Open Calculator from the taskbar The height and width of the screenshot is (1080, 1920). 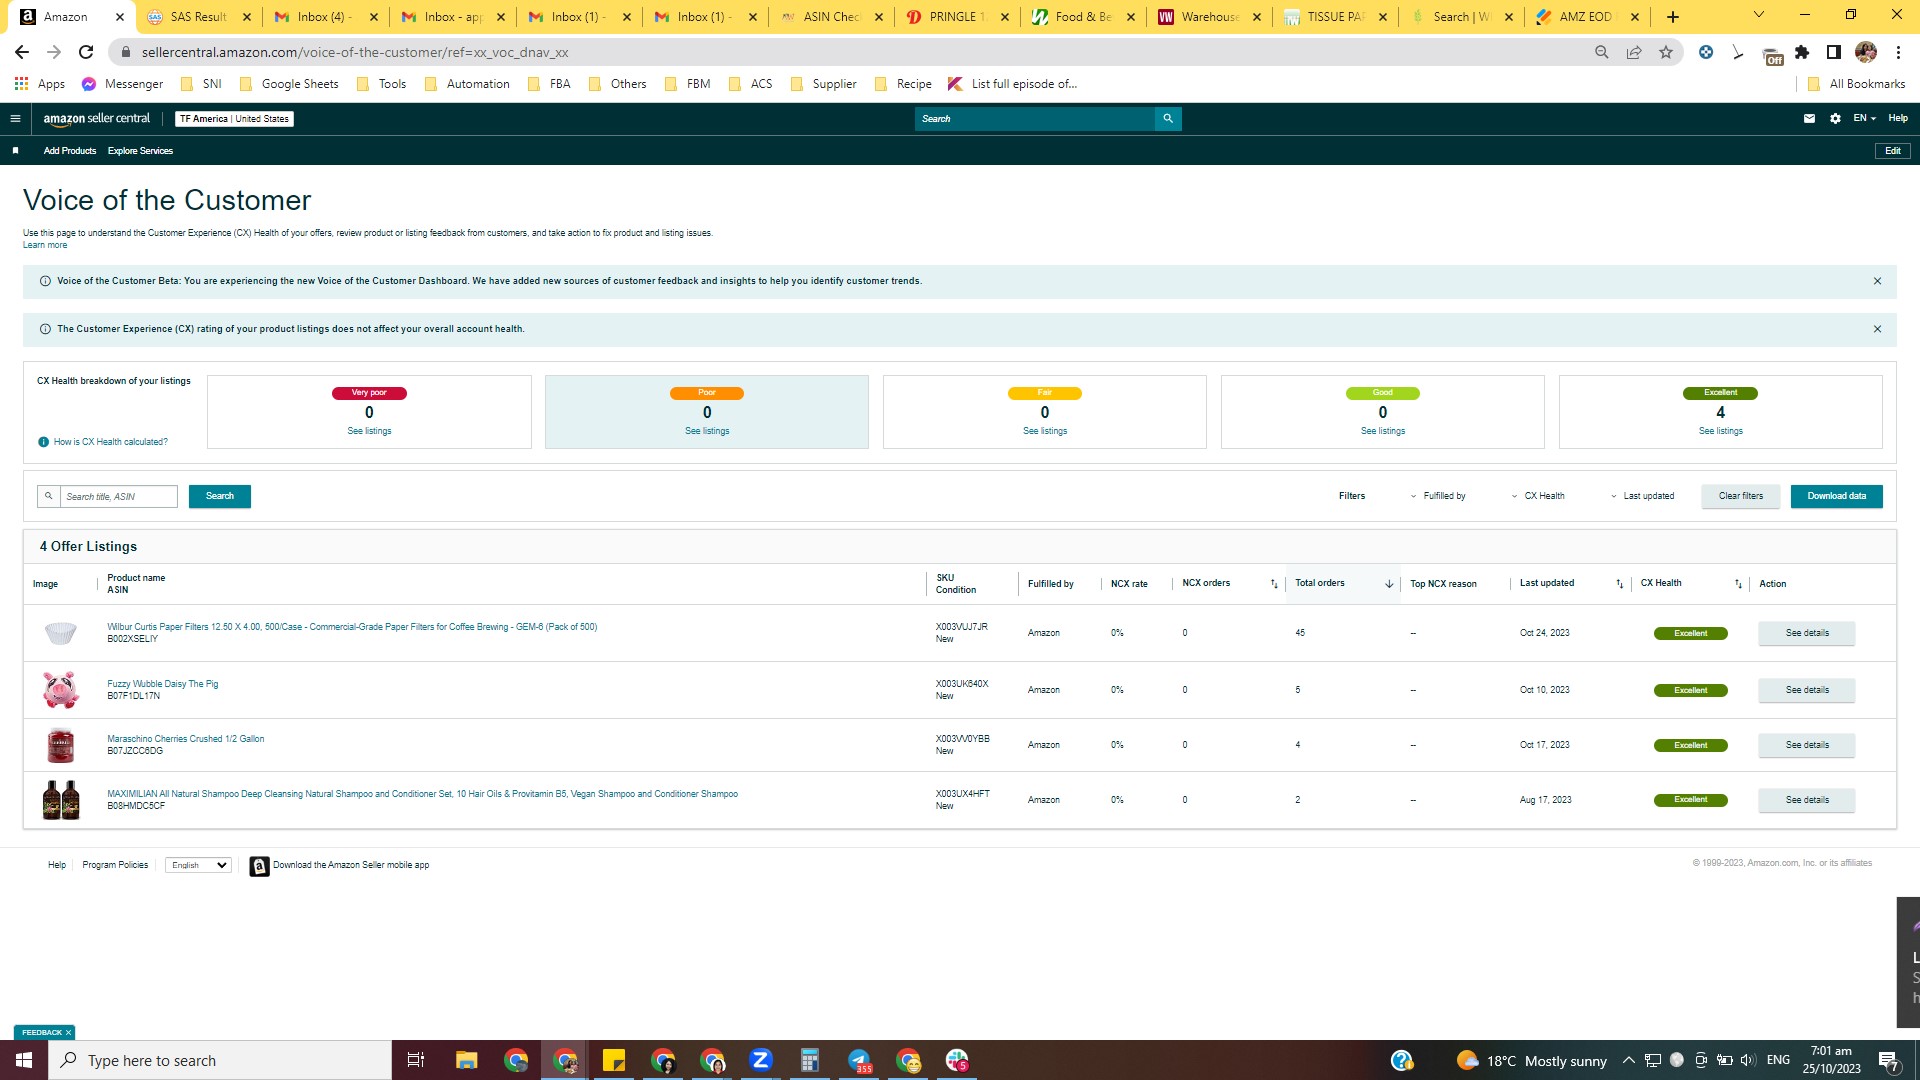810,1060
